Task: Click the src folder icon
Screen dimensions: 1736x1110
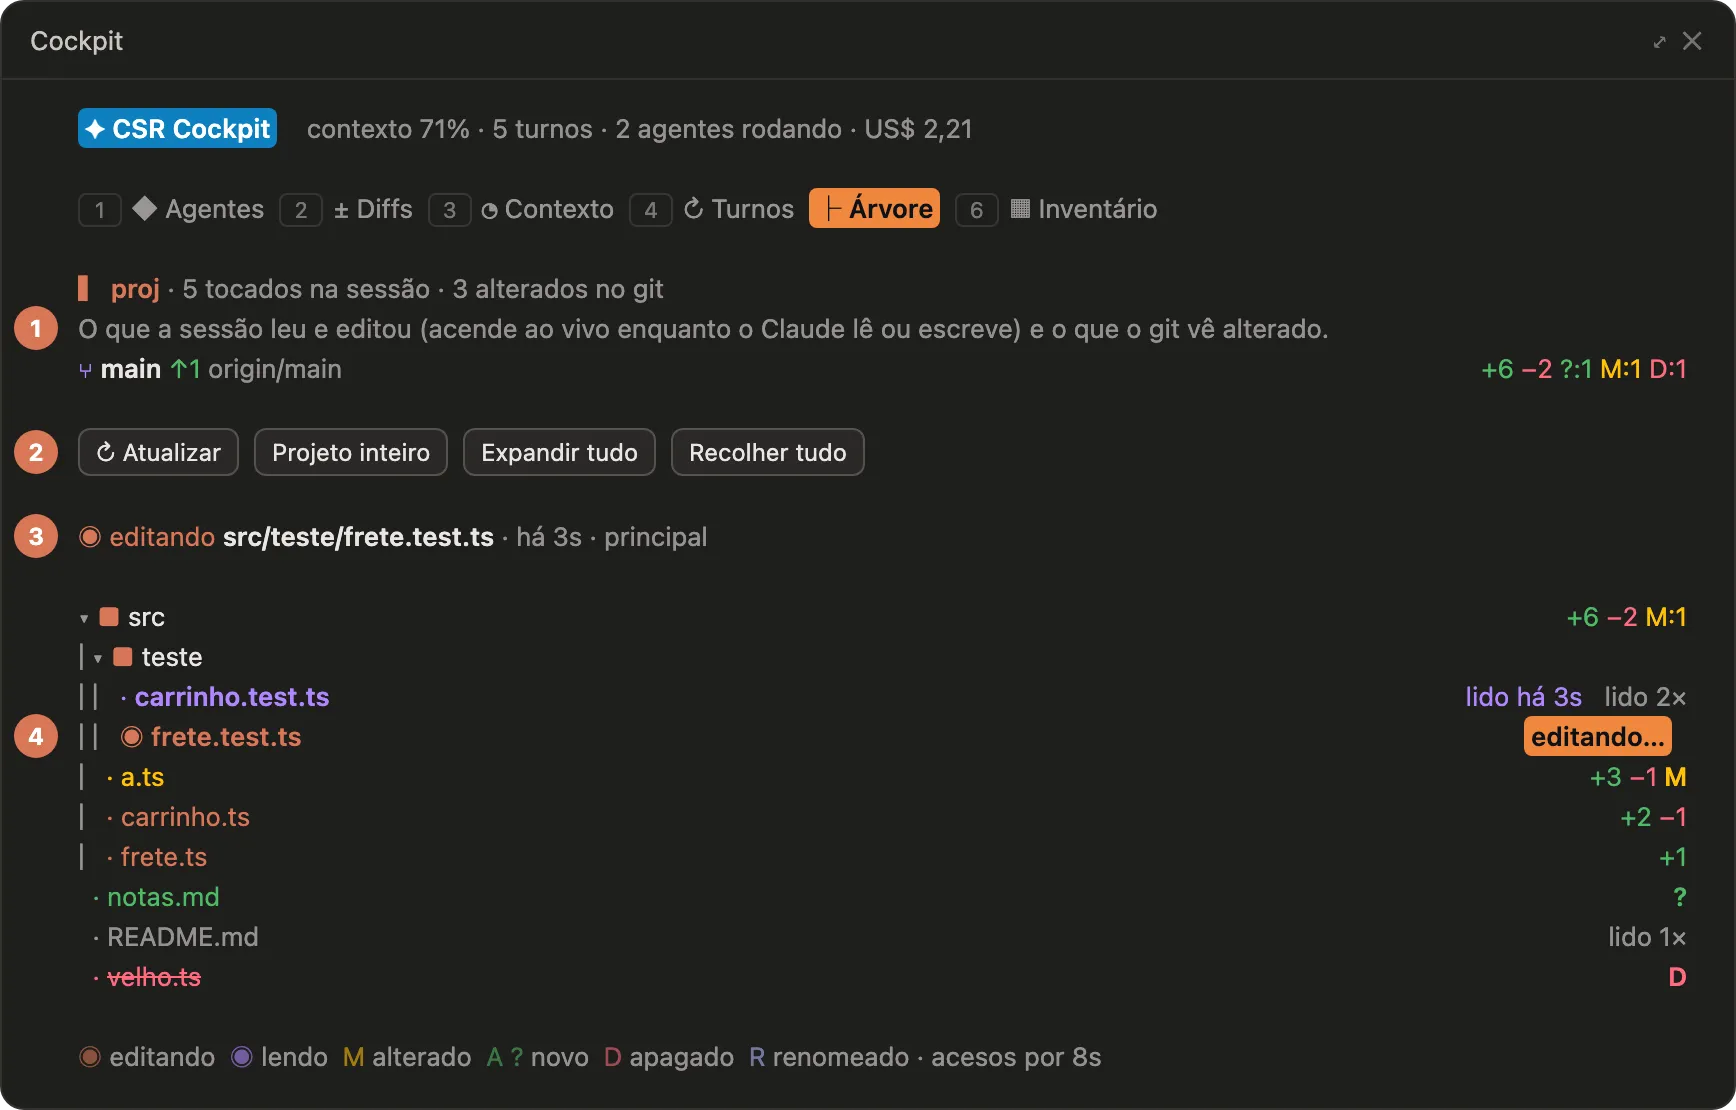Action: [110, 617]
